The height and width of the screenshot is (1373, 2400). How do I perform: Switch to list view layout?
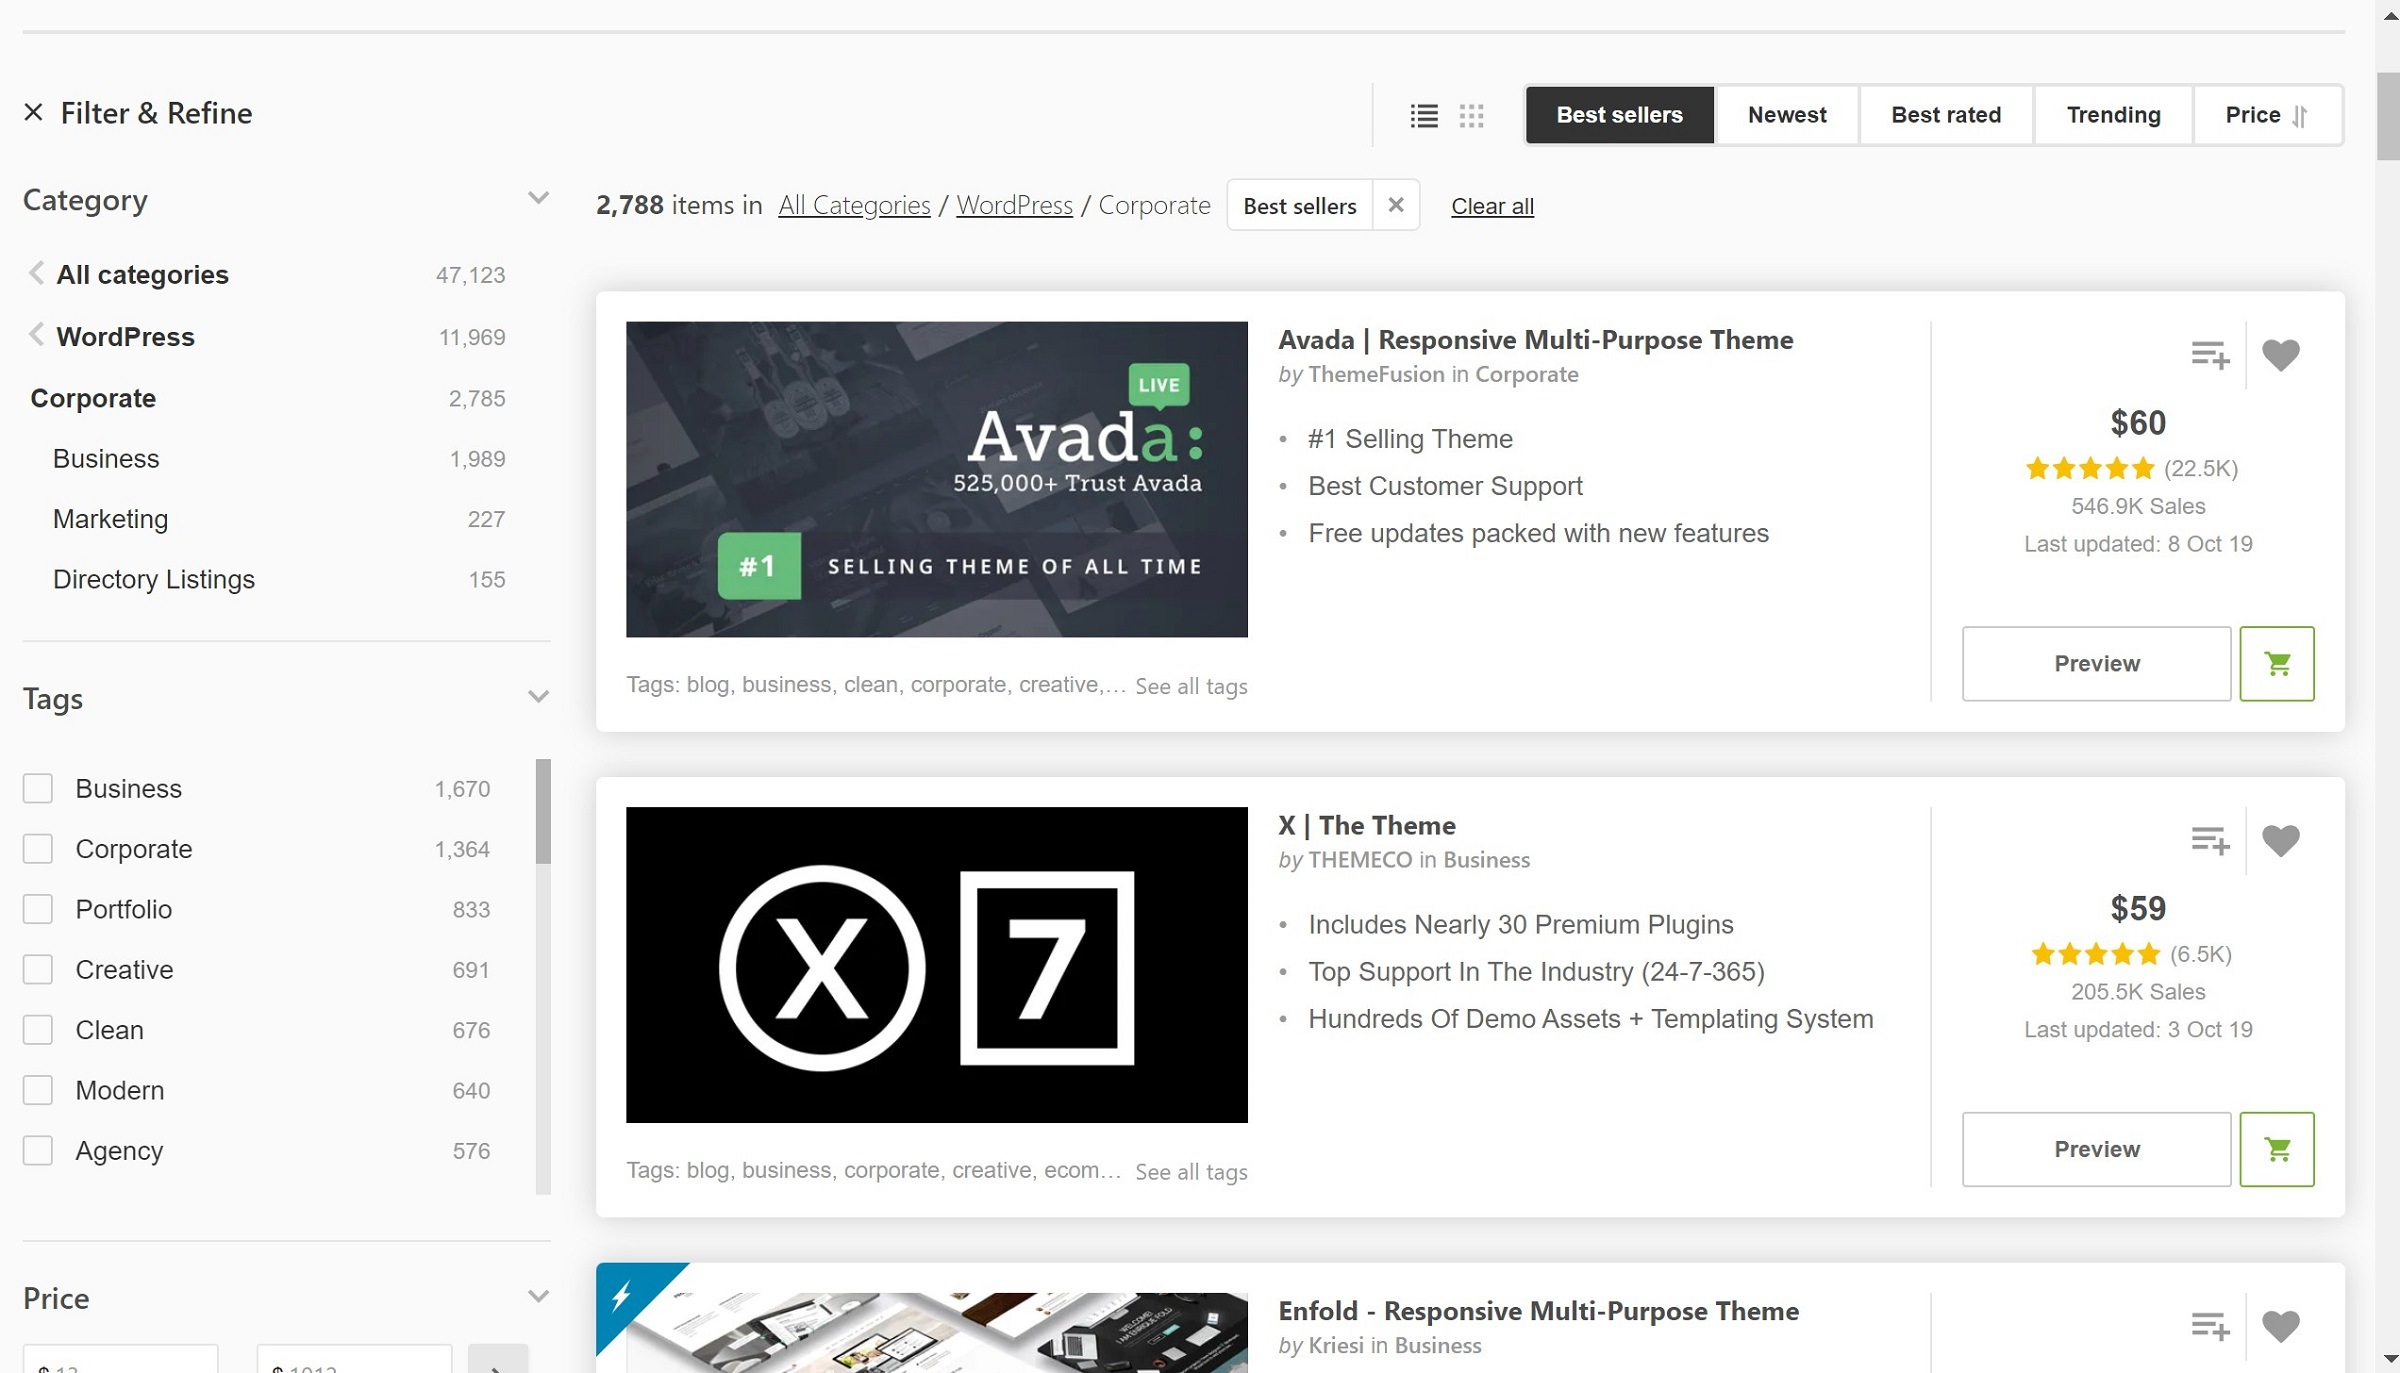[x=1424, y=116]
